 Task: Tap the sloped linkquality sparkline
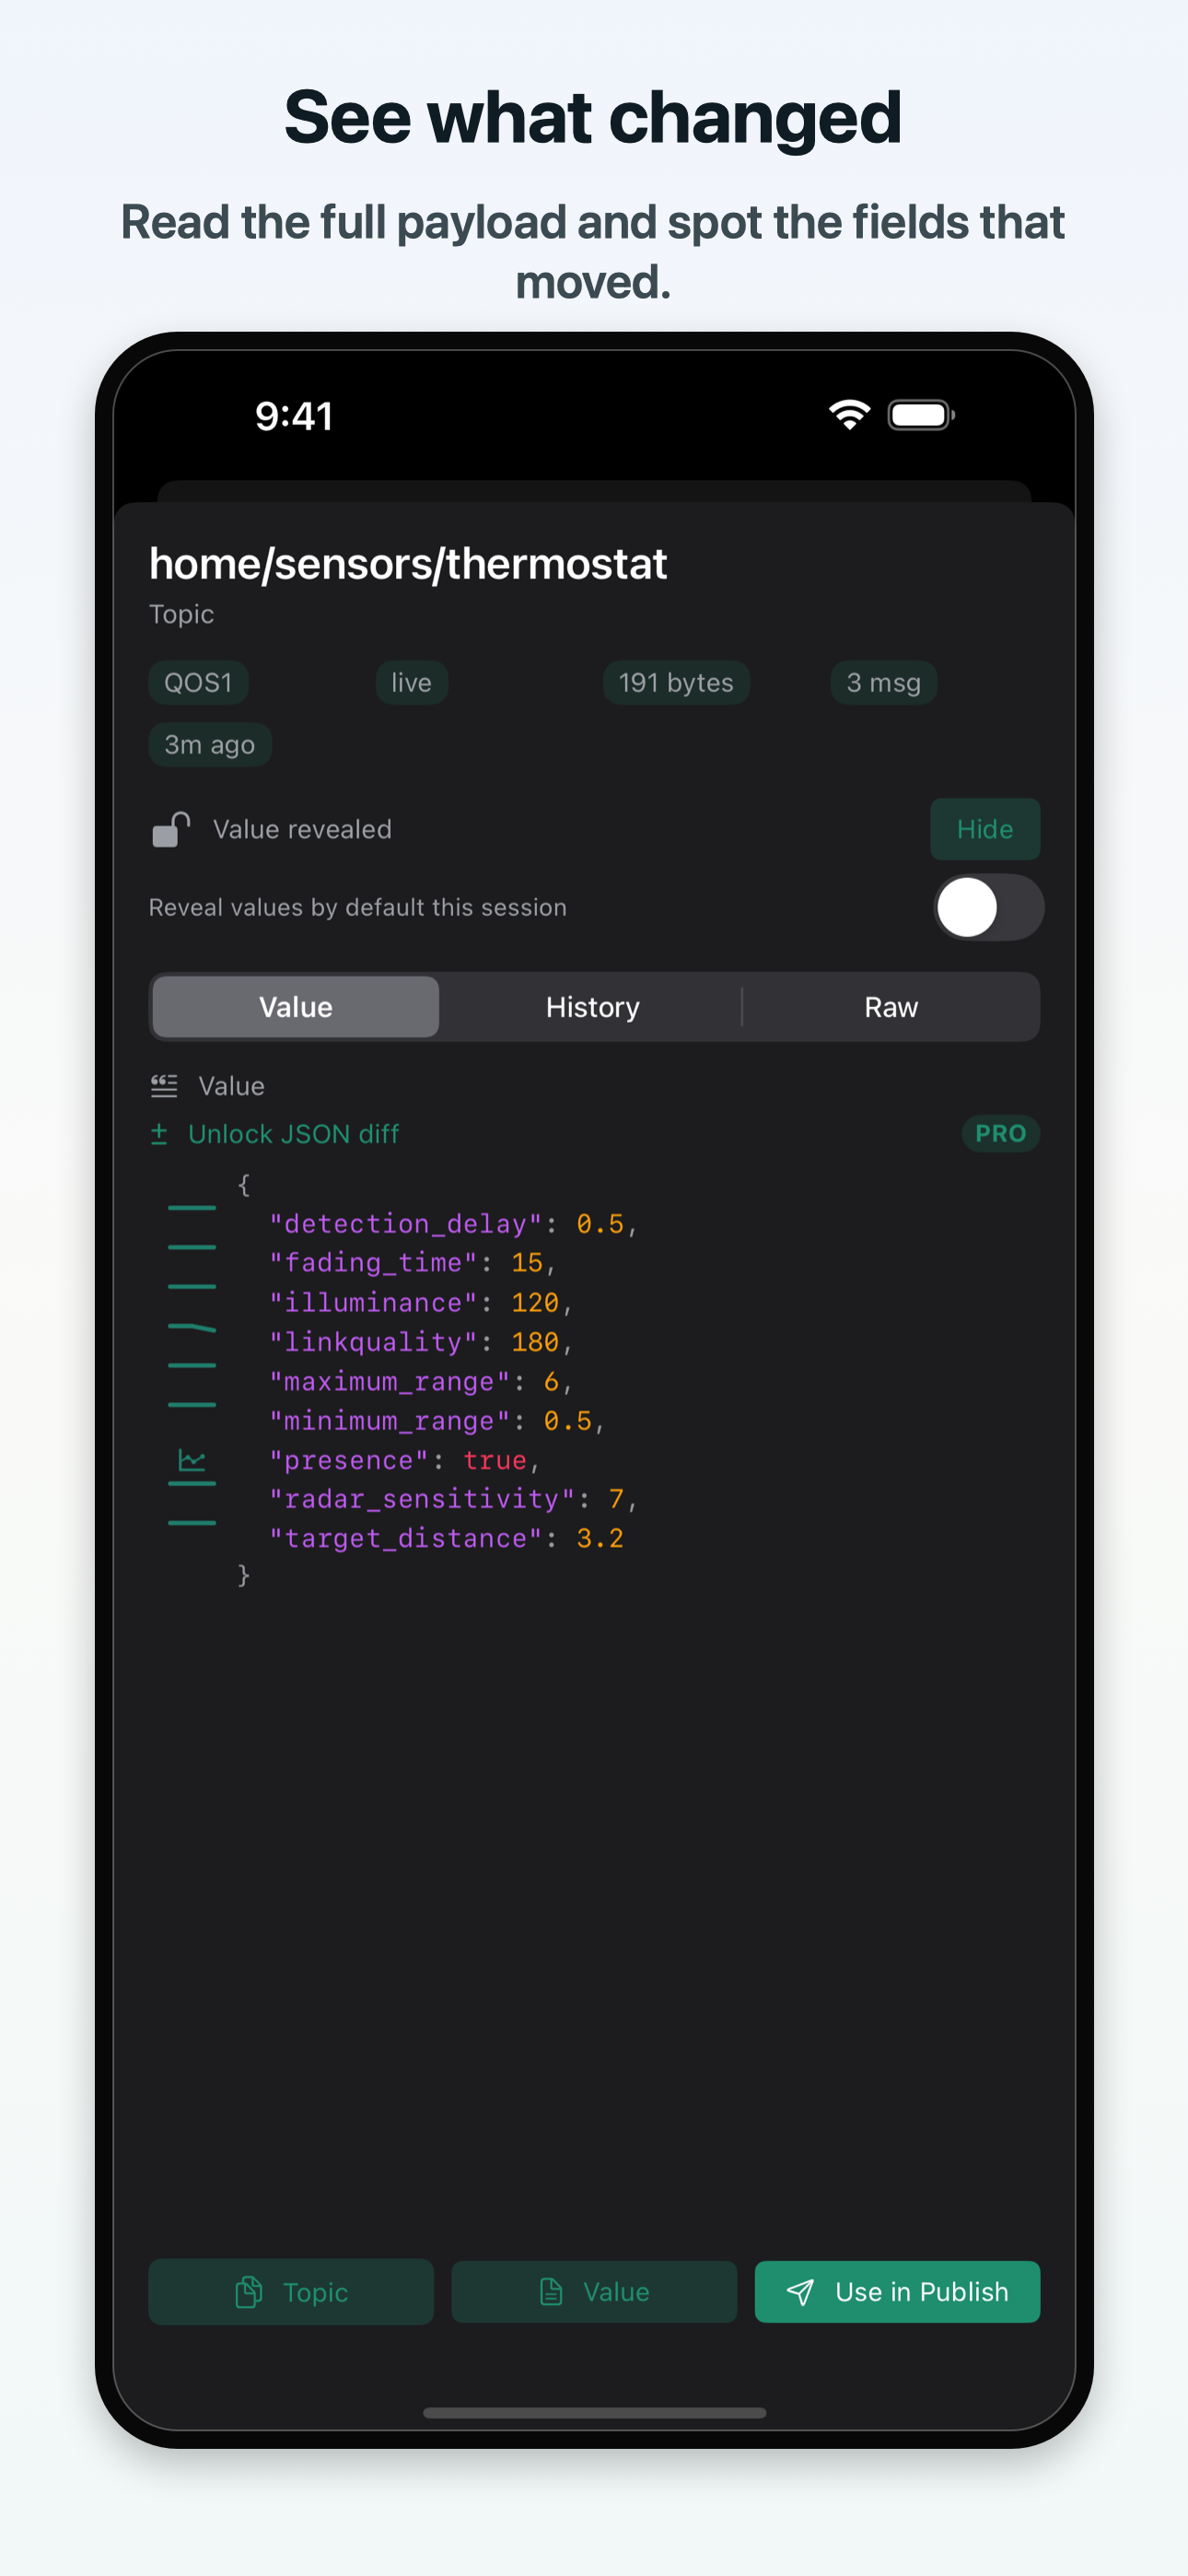192,1327
